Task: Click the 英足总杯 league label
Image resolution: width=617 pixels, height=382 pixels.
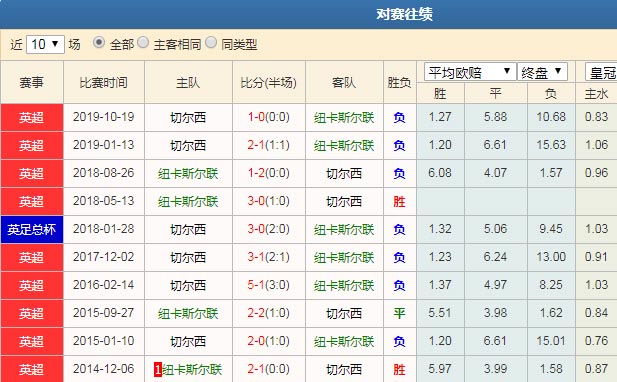Action: (32, 229)
